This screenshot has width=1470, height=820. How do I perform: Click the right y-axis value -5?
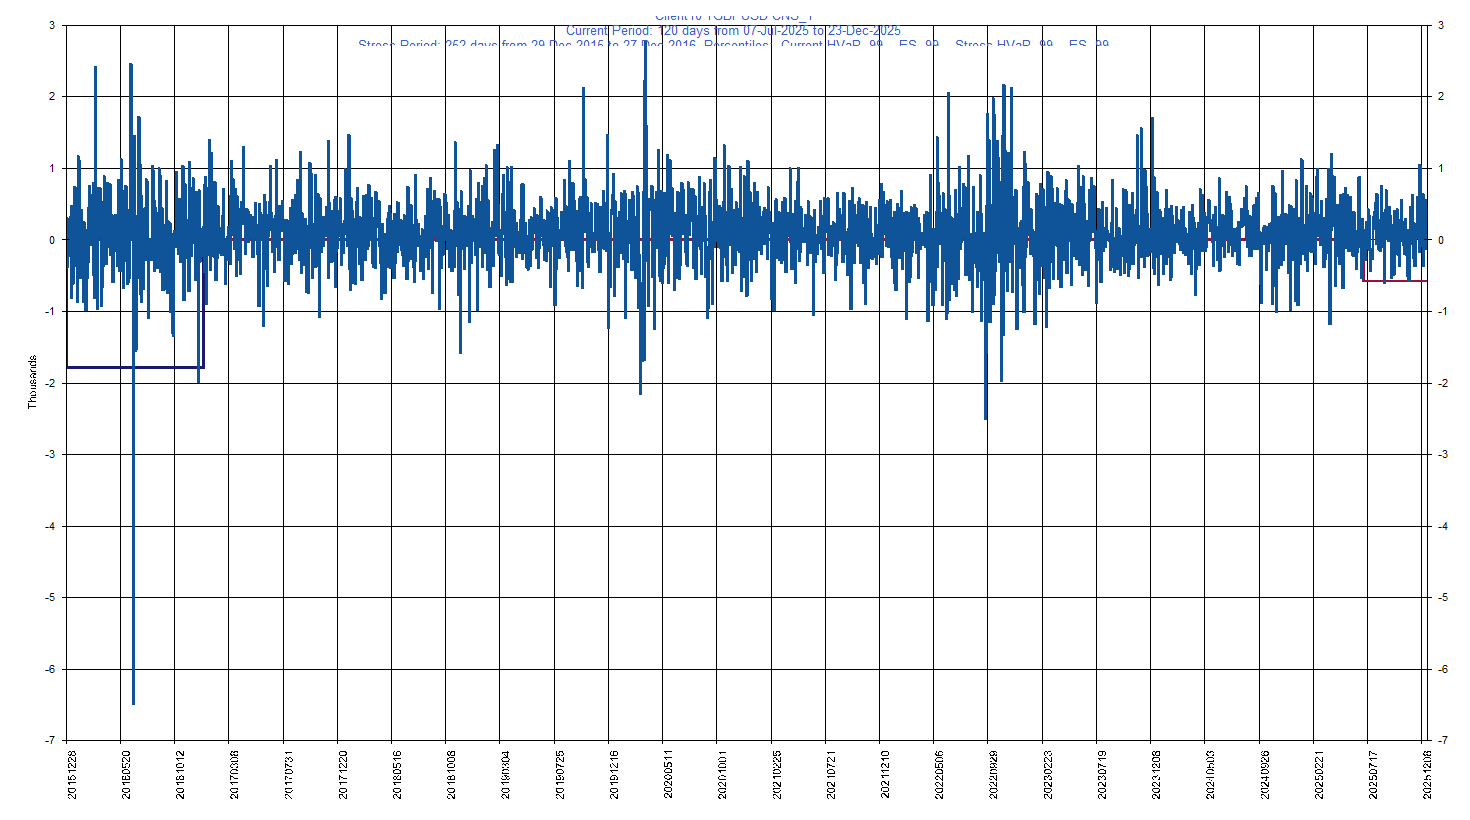click(1442, 598)
